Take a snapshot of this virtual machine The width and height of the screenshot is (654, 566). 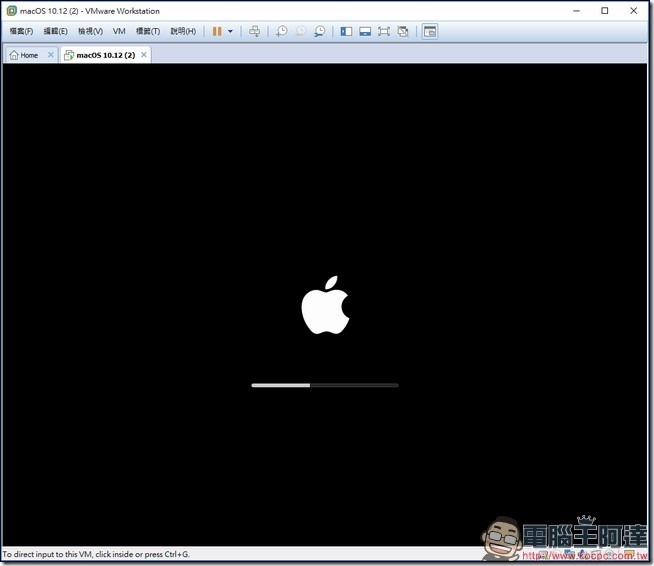click(282, 31)
